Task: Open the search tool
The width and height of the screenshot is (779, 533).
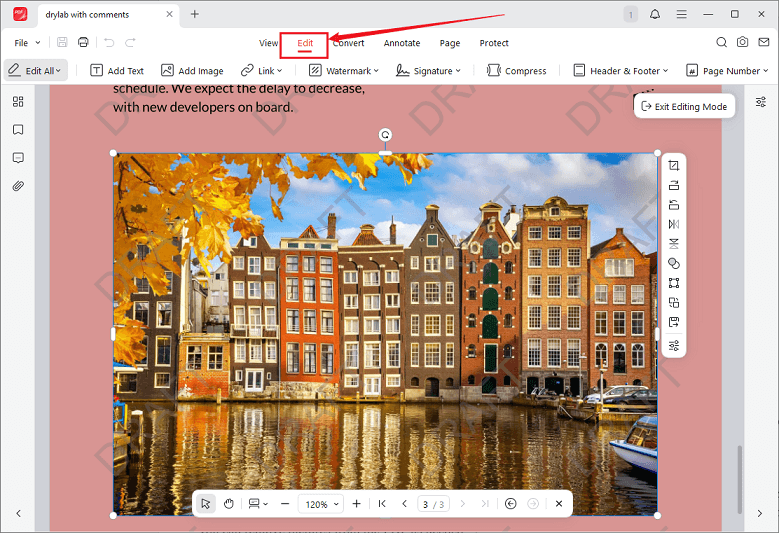Action: [721, 42]
